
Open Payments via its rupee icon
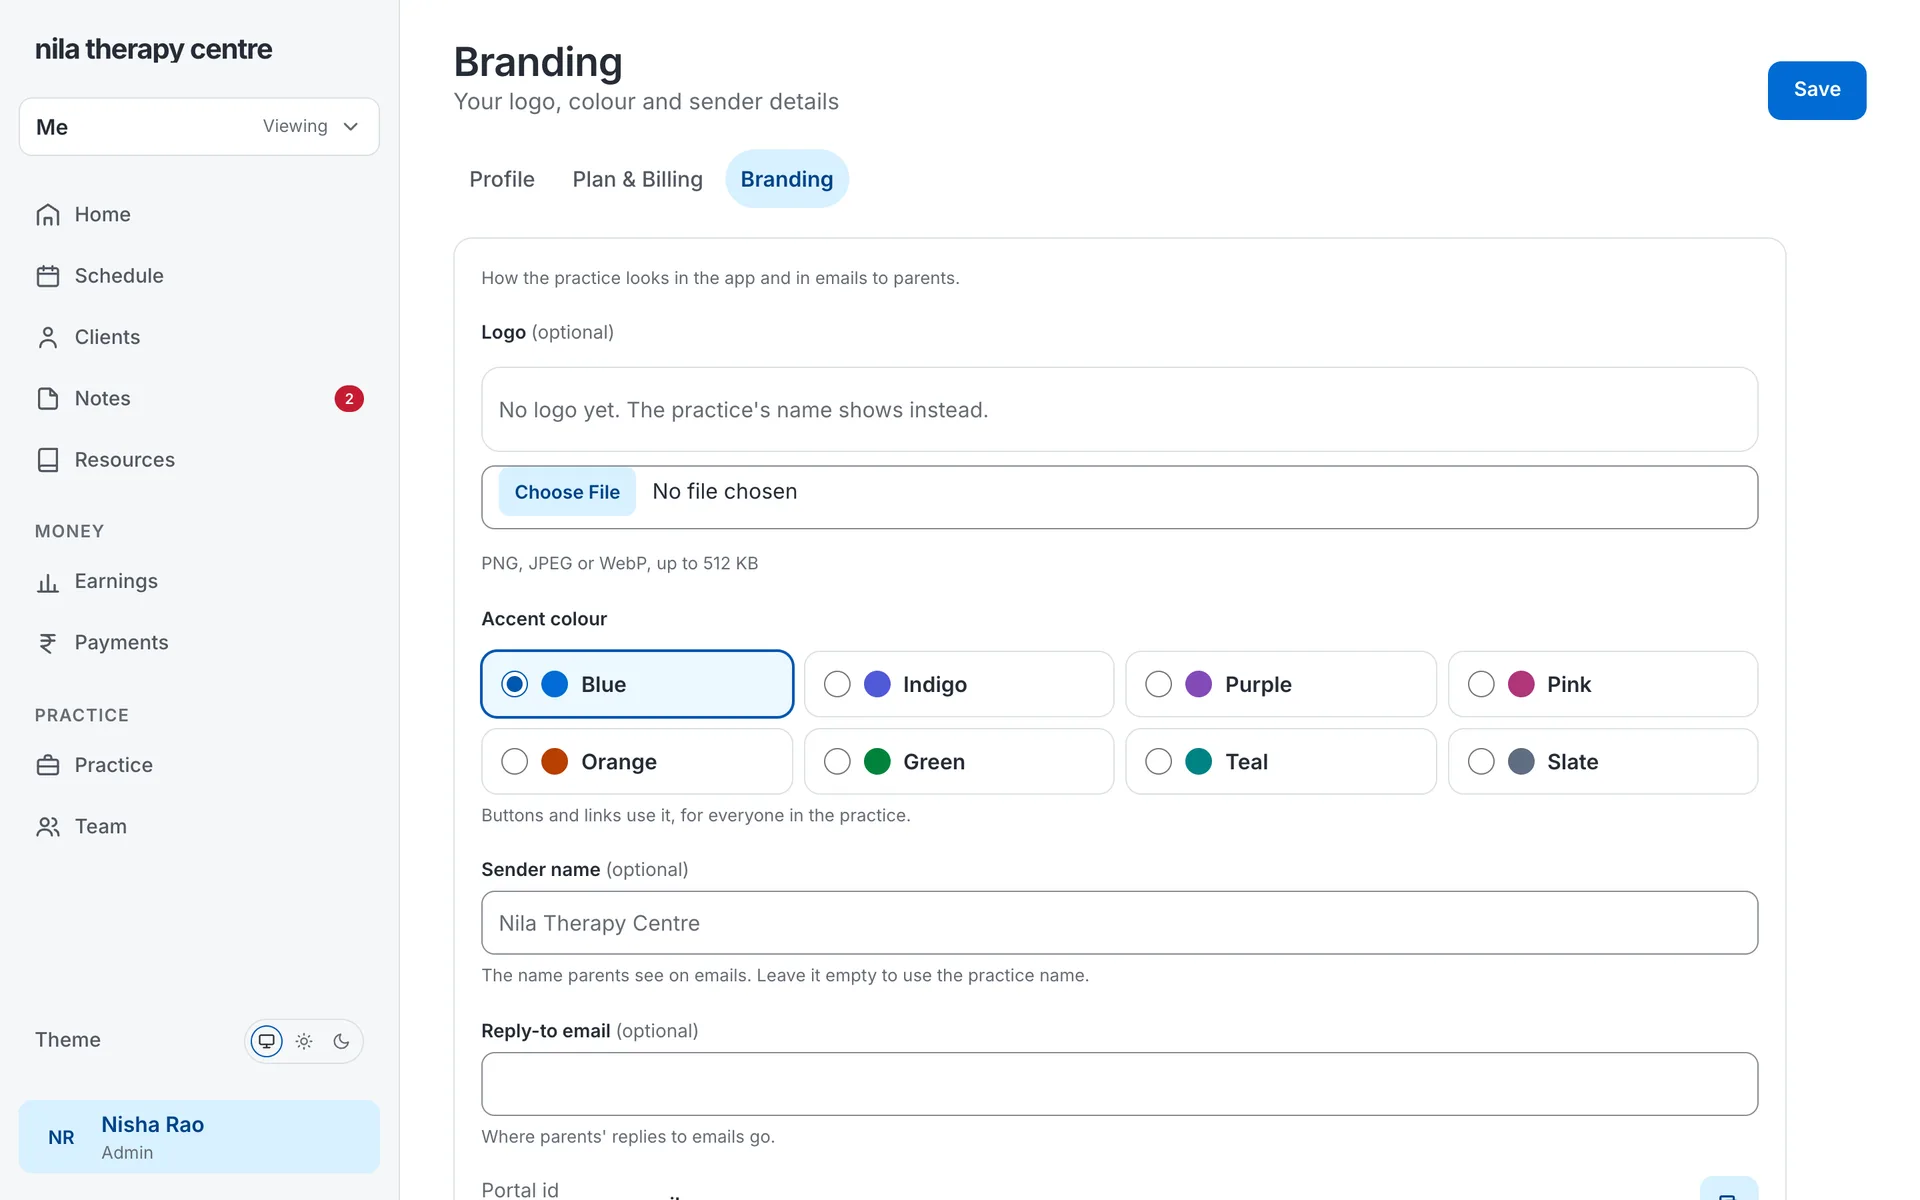point(47,643)
